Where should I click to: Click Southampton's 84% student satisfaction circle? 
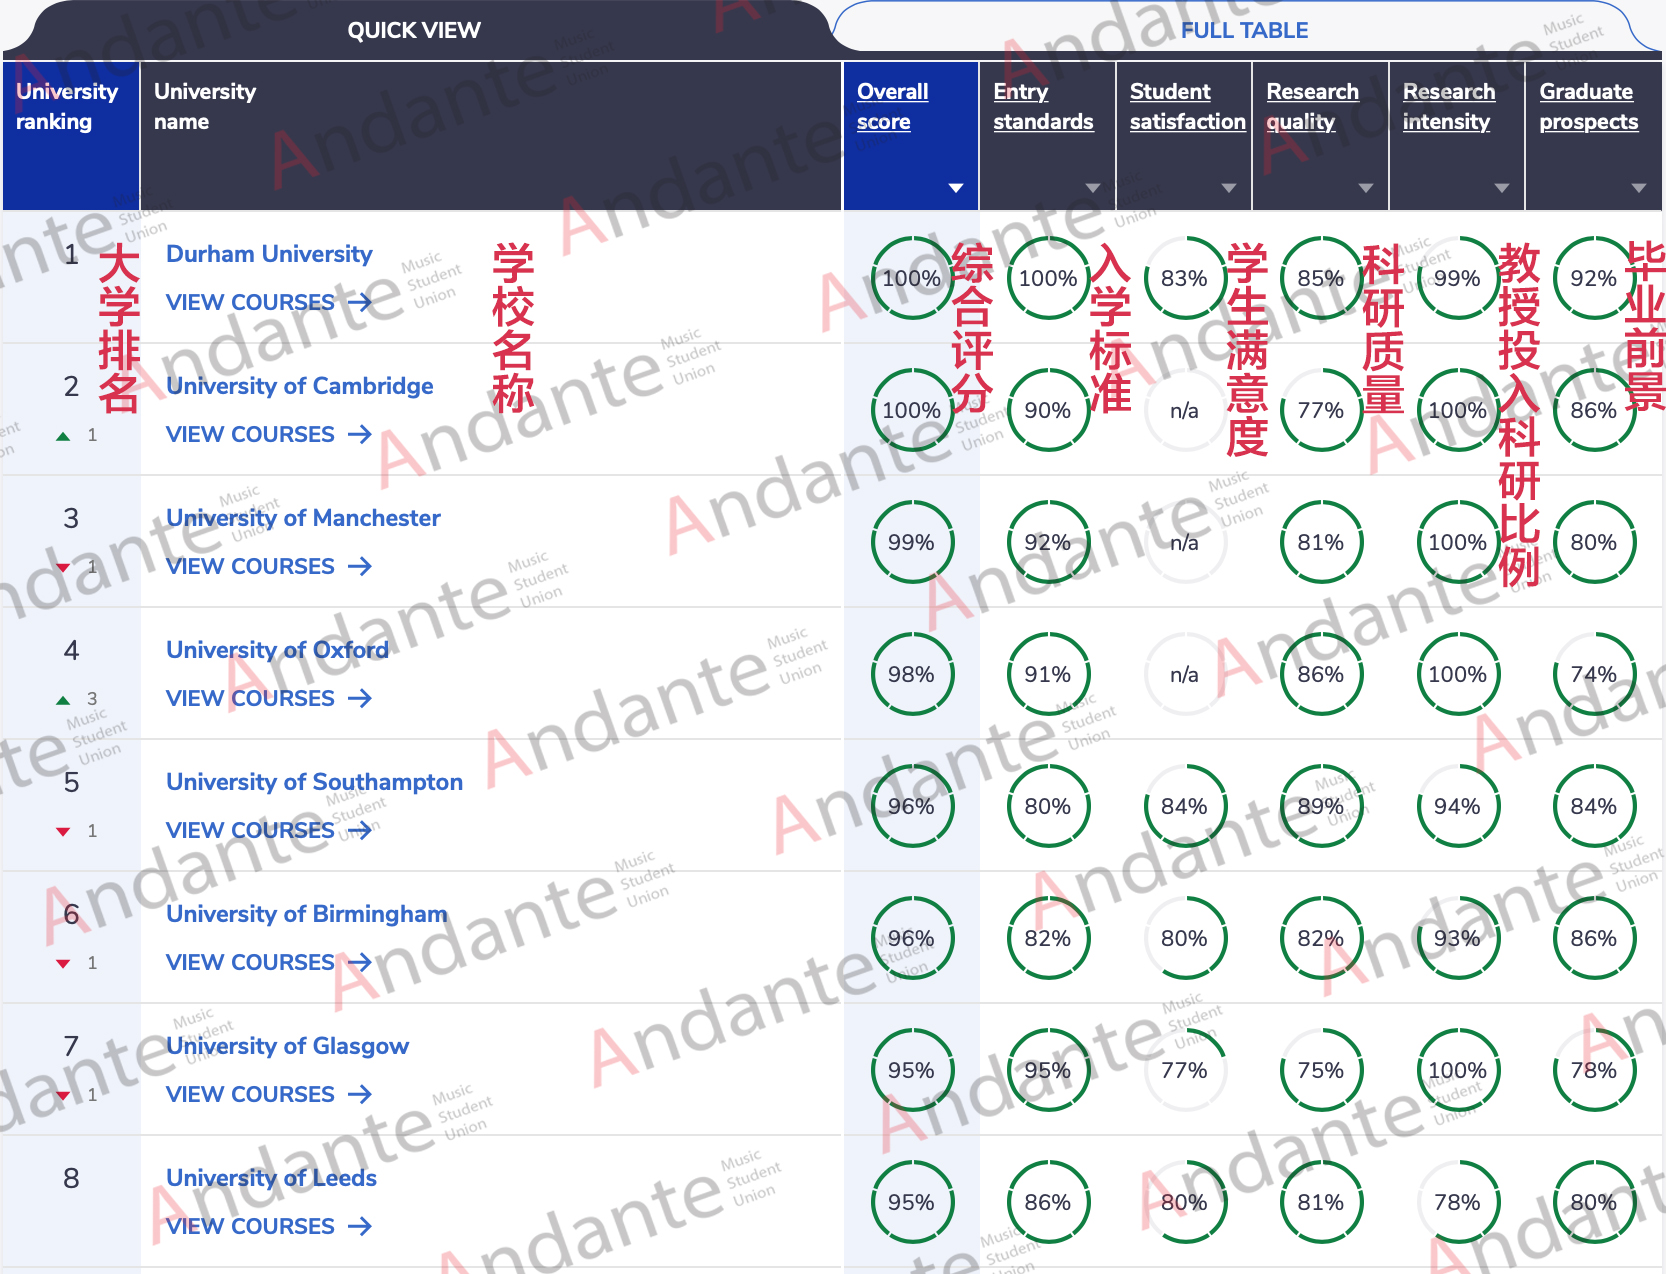1184,806
